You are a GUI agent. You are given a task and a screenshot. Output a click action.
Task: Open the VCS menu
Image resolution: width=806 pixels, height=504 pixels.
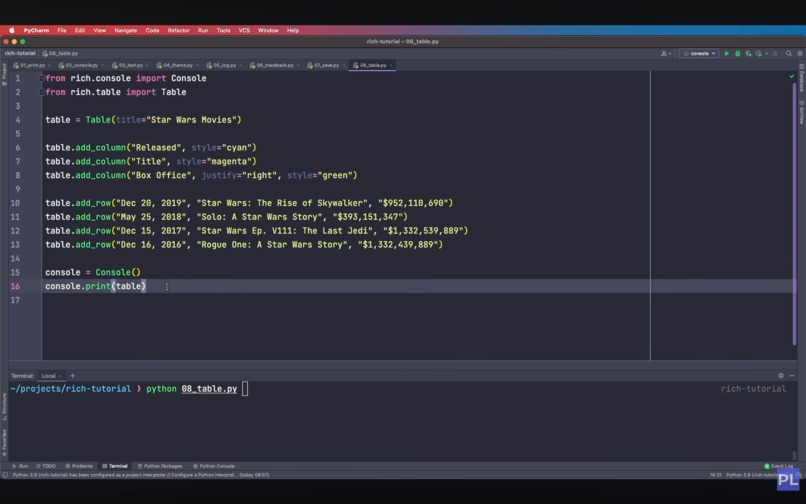244,30
